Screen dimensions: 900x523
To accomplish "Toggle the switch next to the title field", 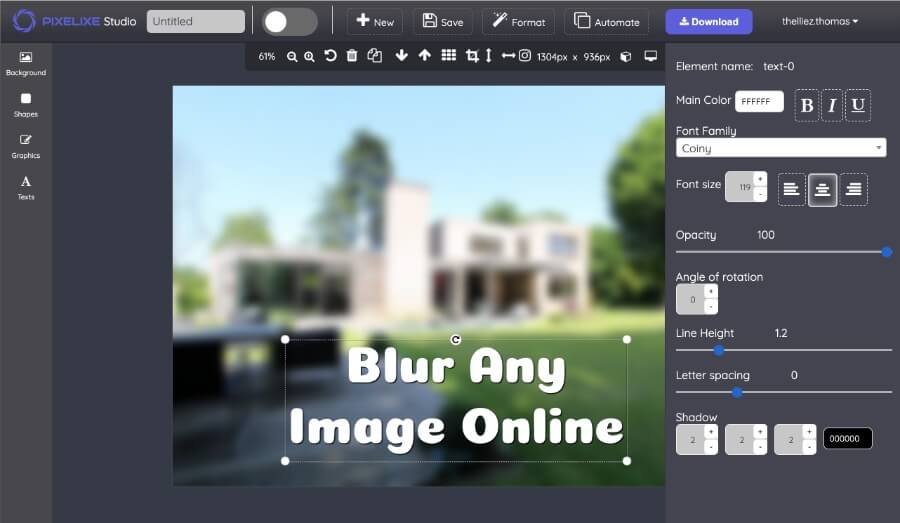I will [290, 22].
